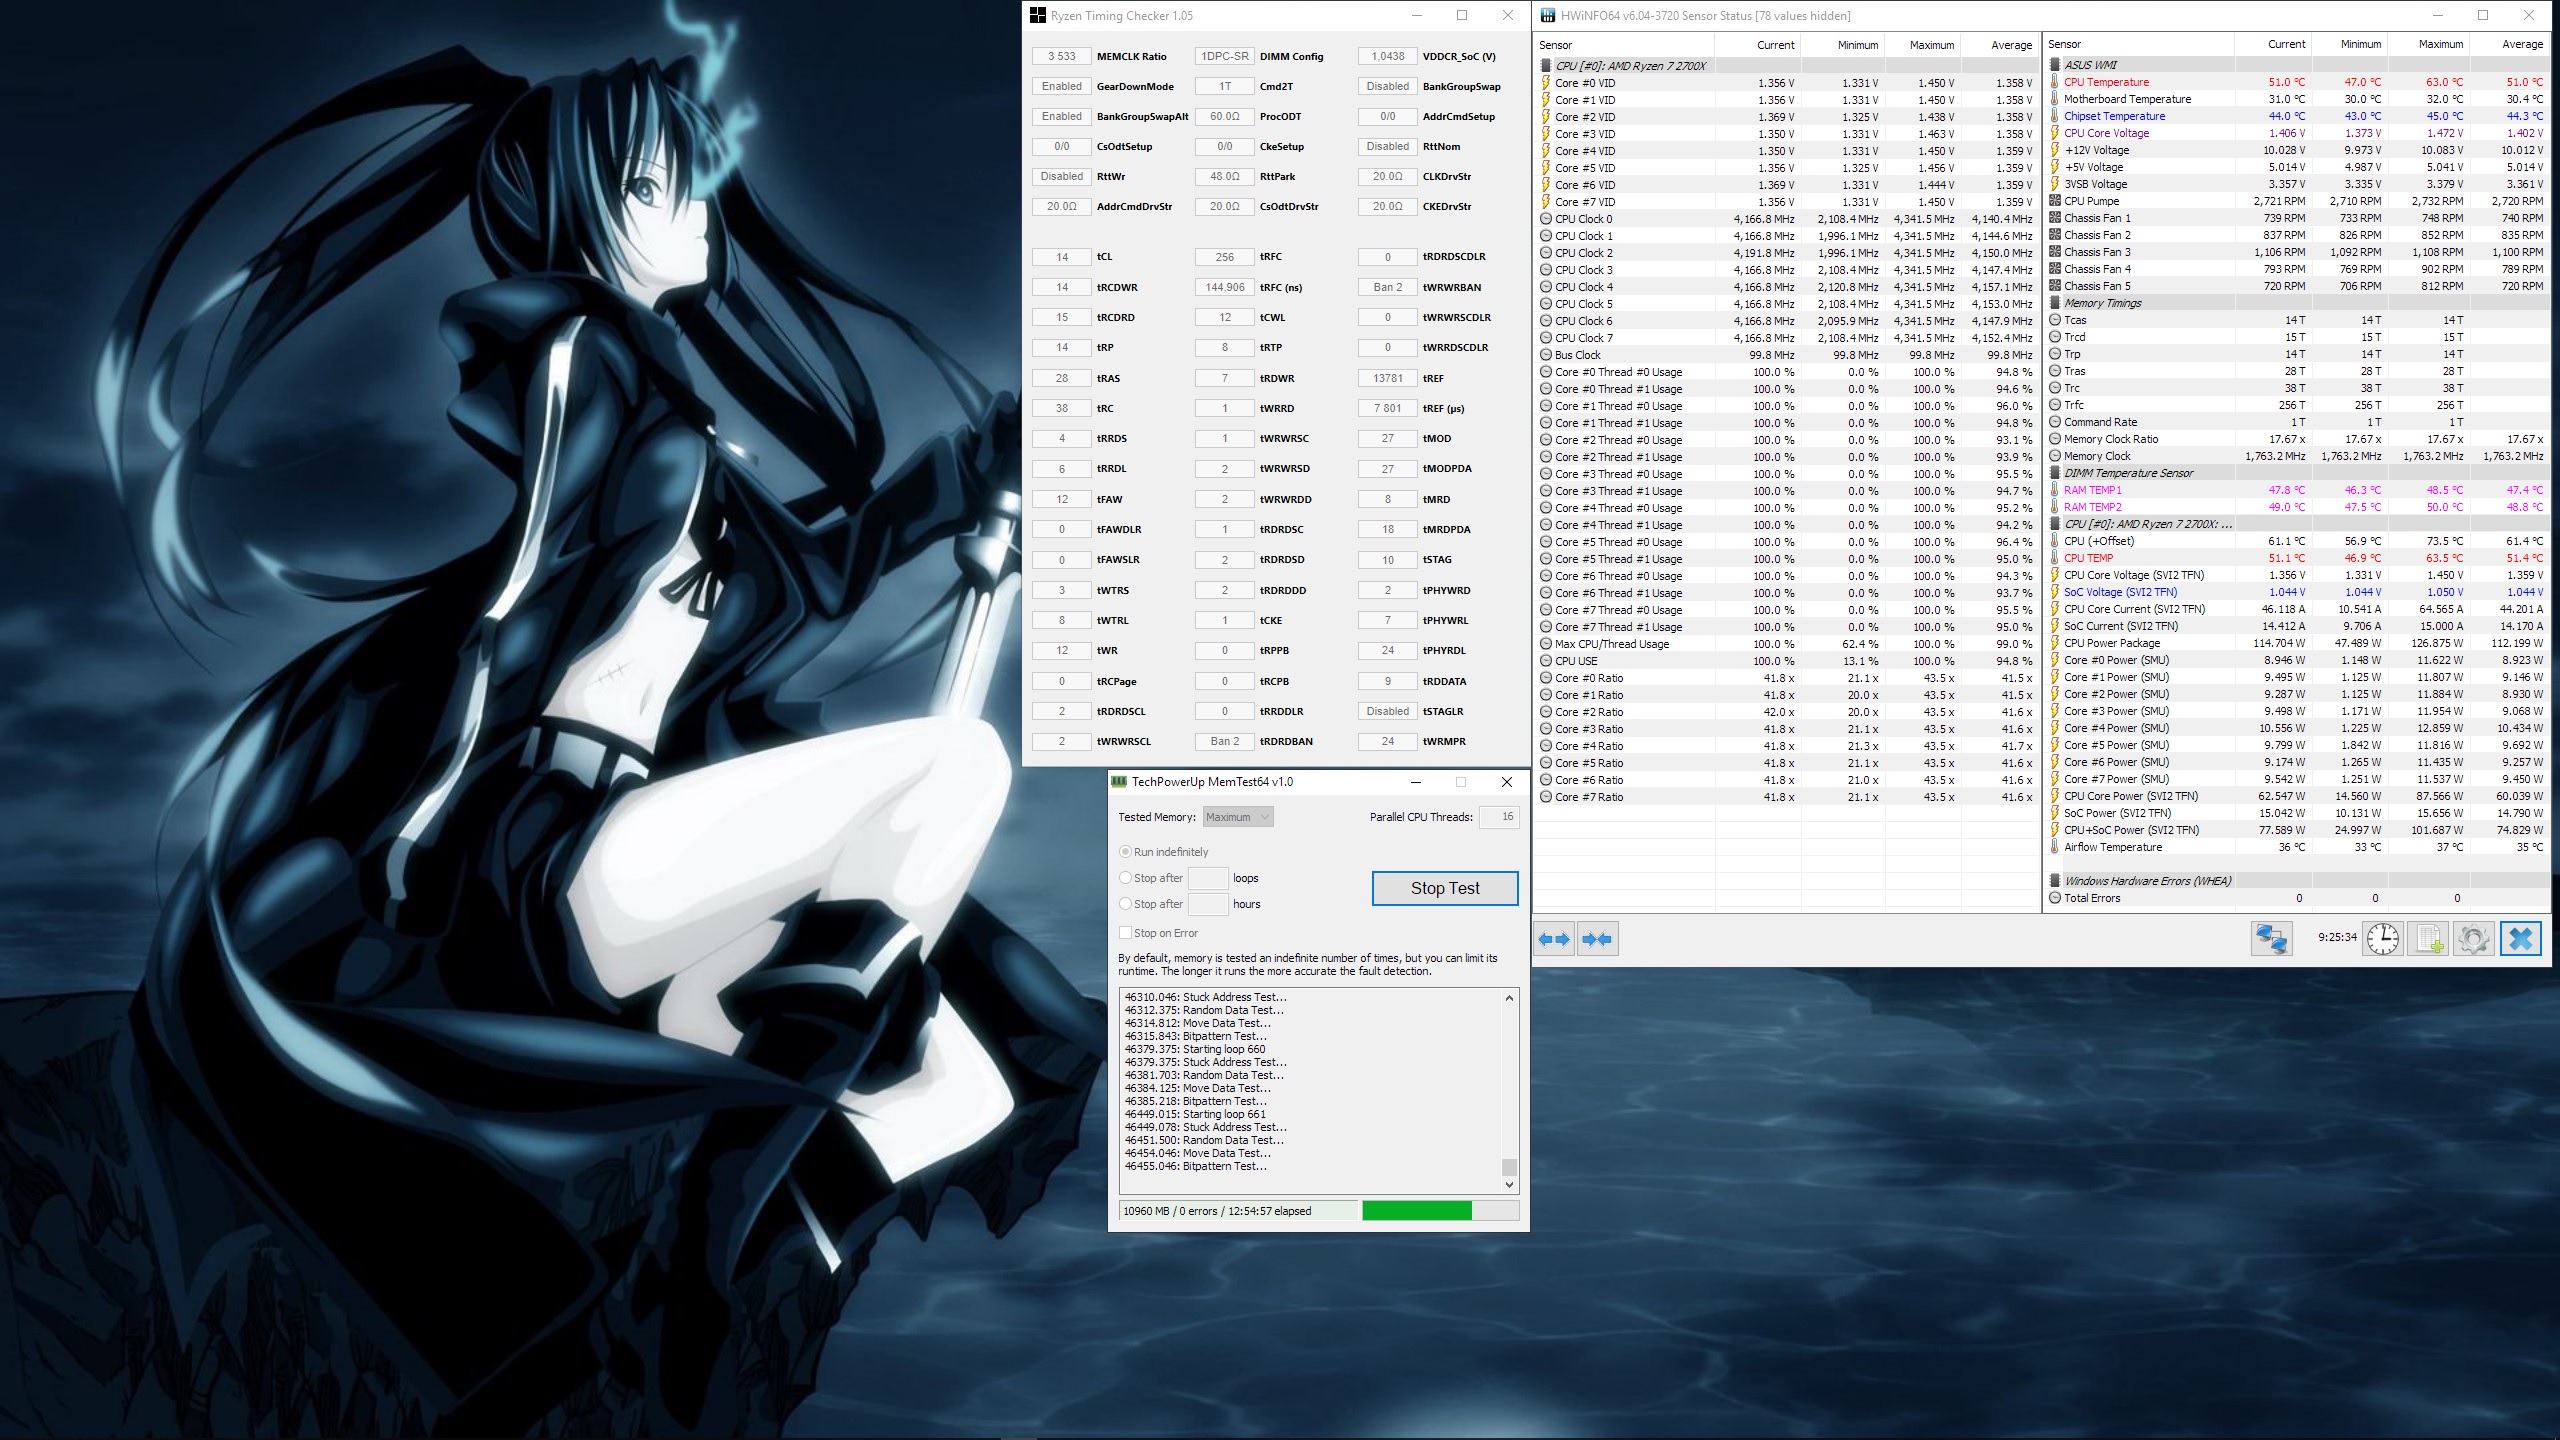Open the Tested Memory Maximum dropdown

[x=1238, y=817]
